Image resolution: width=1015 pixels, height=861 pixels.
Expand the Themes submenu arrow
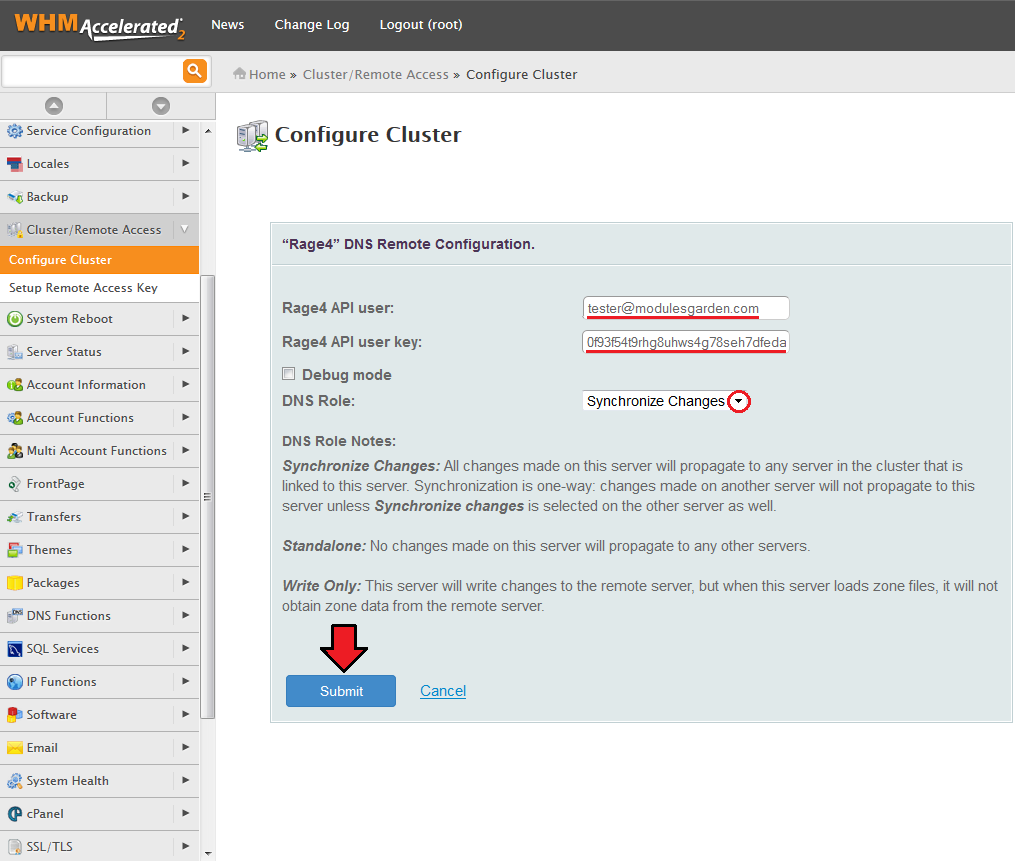coord(186,549)
